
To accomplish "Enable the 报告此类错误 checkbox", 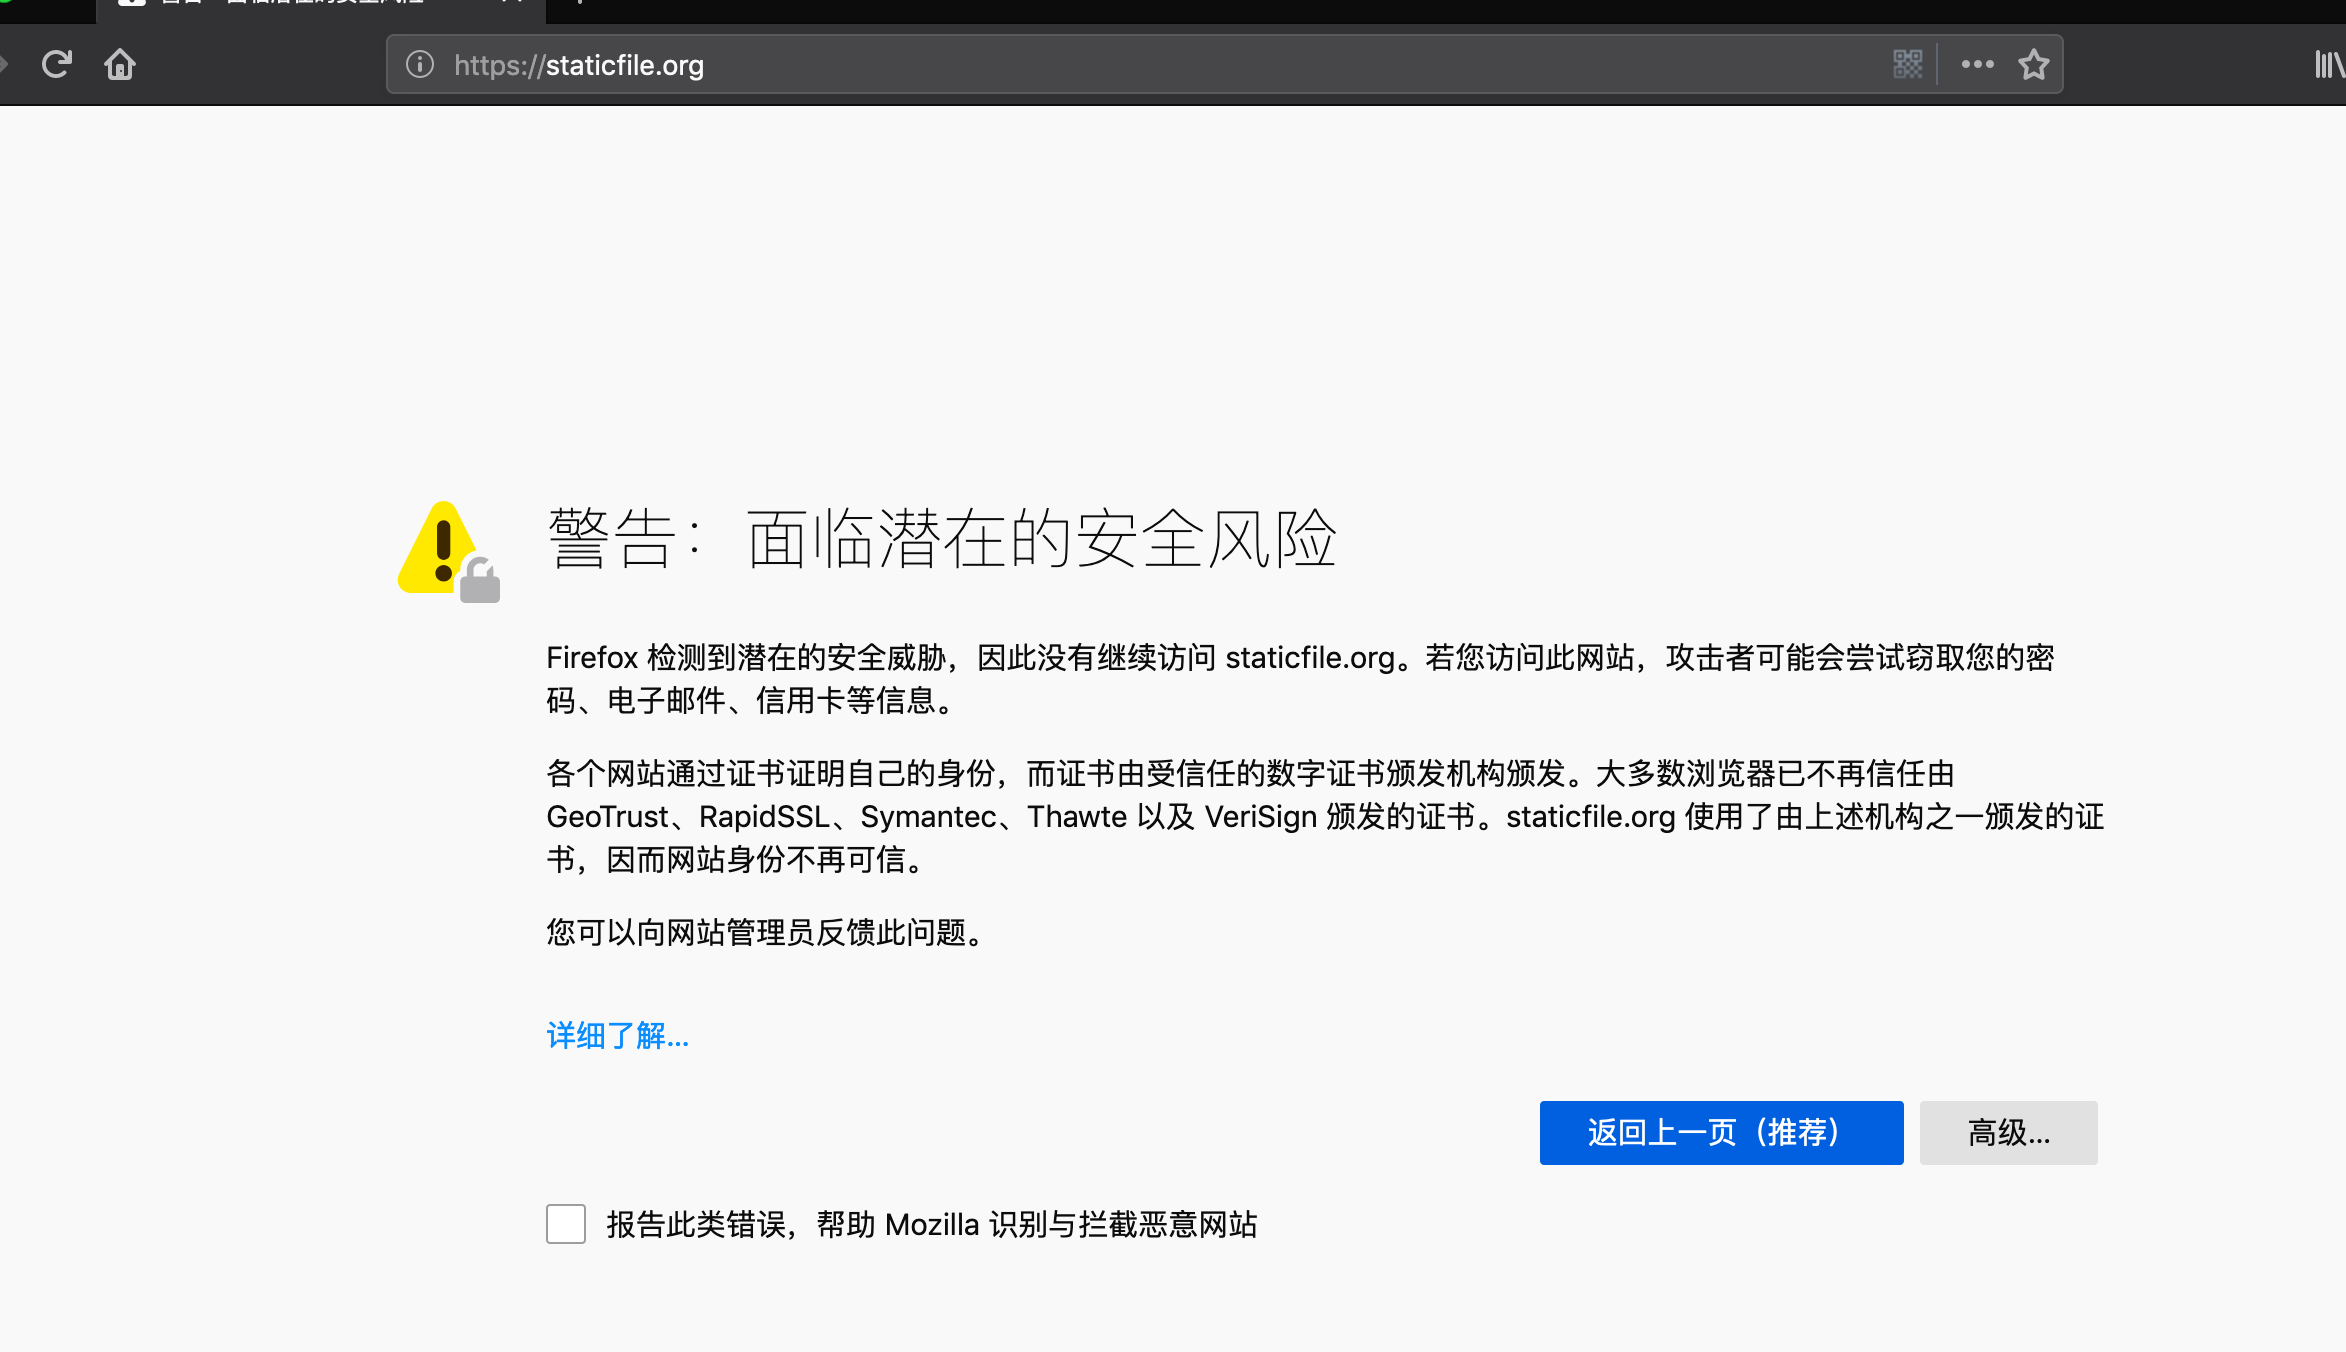I will pyautogui.click(x=566, y=1224).
